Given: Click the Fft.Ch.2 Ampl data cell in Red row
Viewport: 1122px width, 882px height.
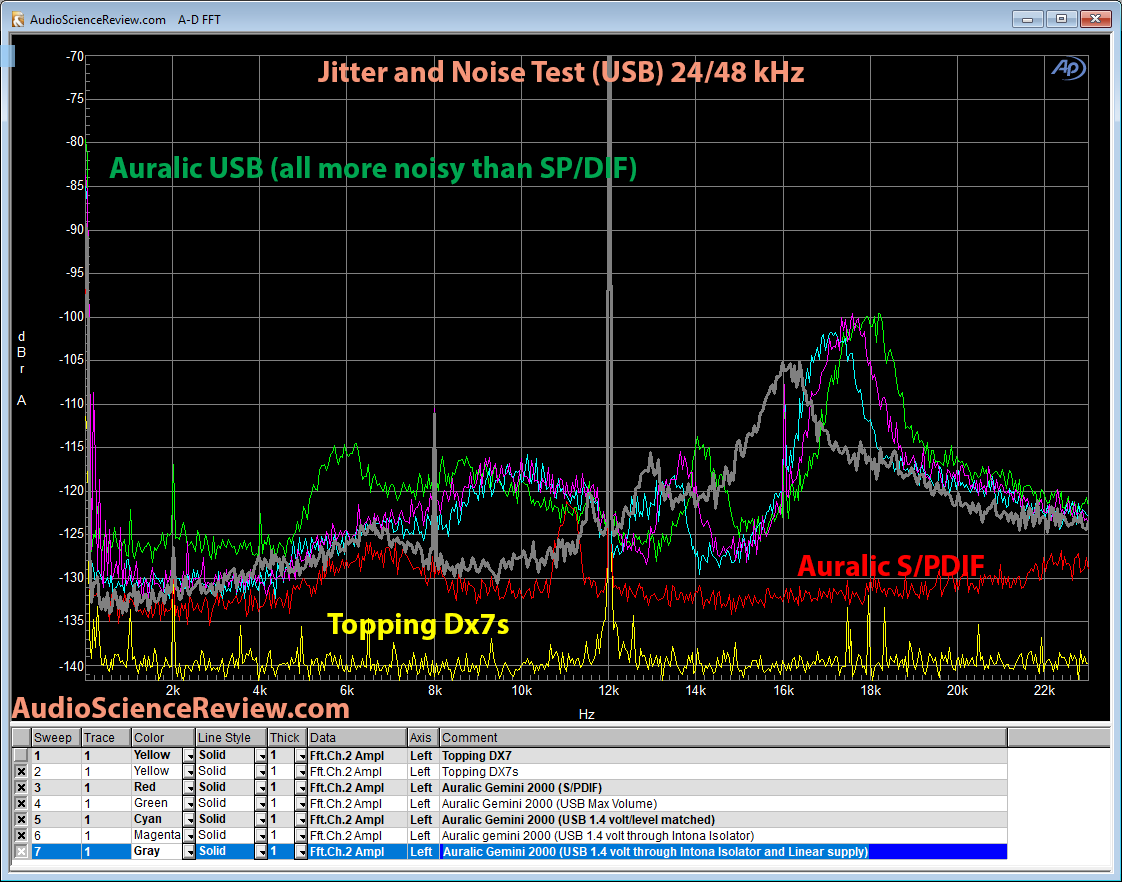Looking at the screenshot, I should click(x=357, y=788).
